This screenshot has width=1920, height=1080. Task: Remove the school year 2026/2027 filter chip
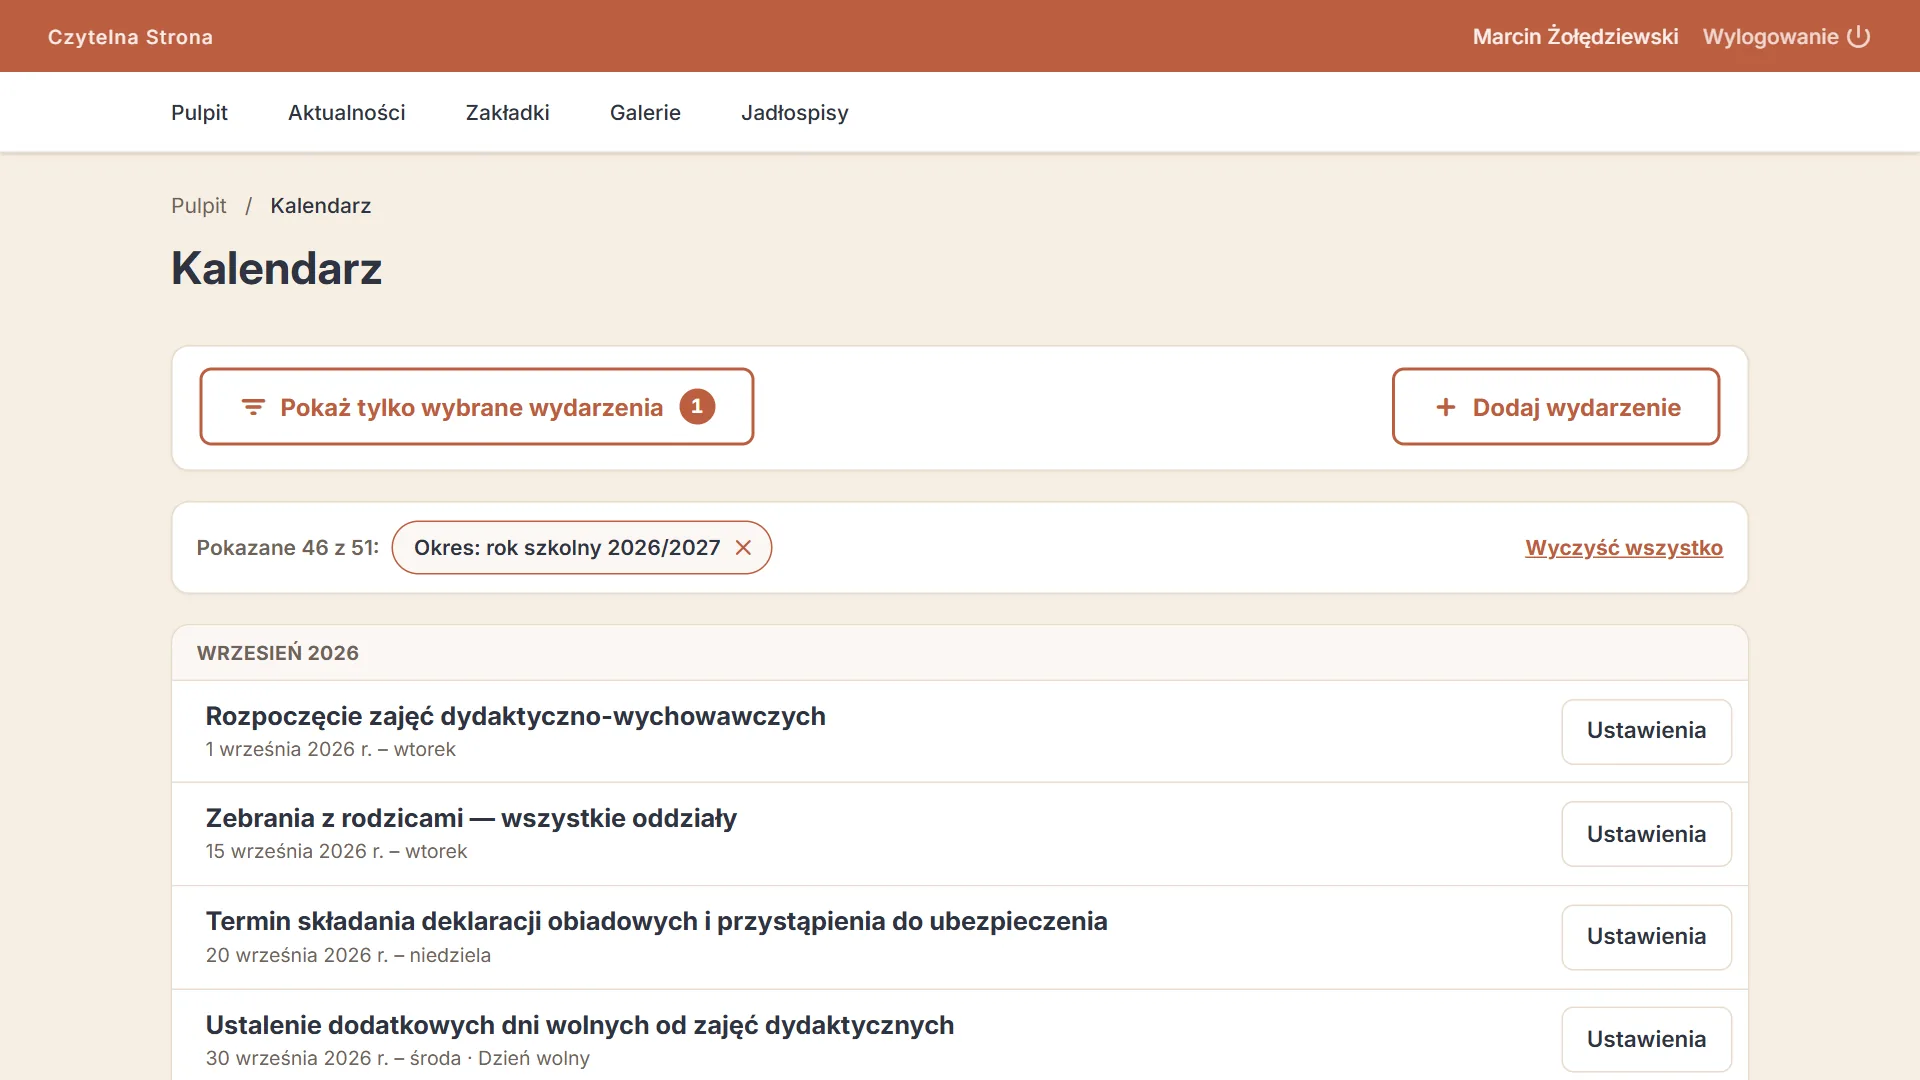743,548
